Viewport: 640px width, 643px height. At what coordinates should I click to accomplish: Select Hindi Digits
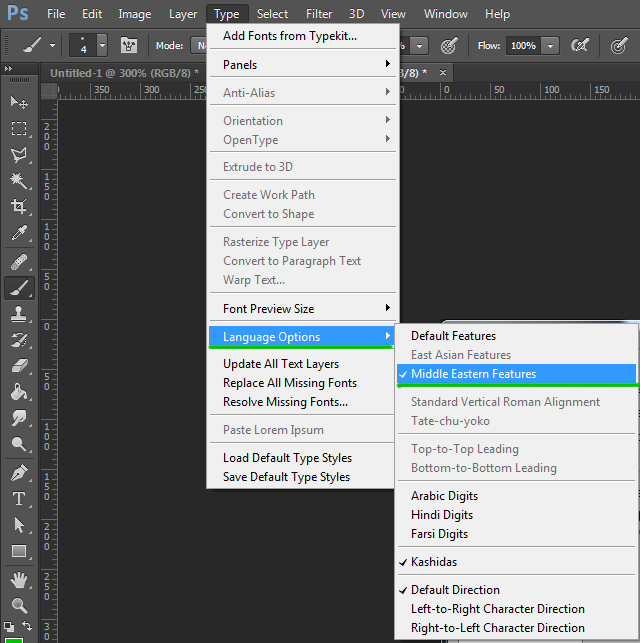pos(516,515)
